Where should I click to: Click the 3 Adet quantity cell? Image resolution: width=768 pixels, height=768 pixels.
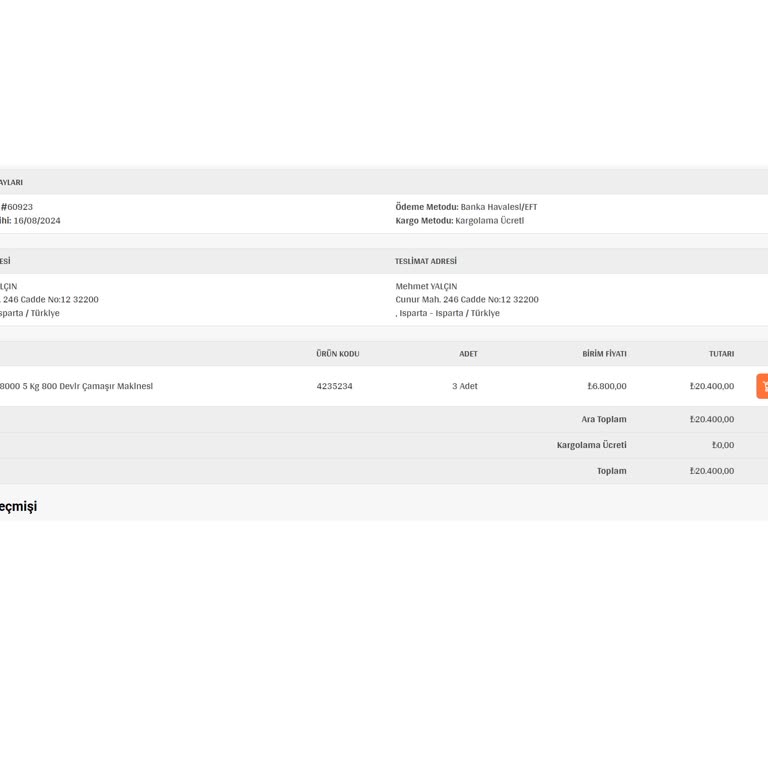point(464,386)
